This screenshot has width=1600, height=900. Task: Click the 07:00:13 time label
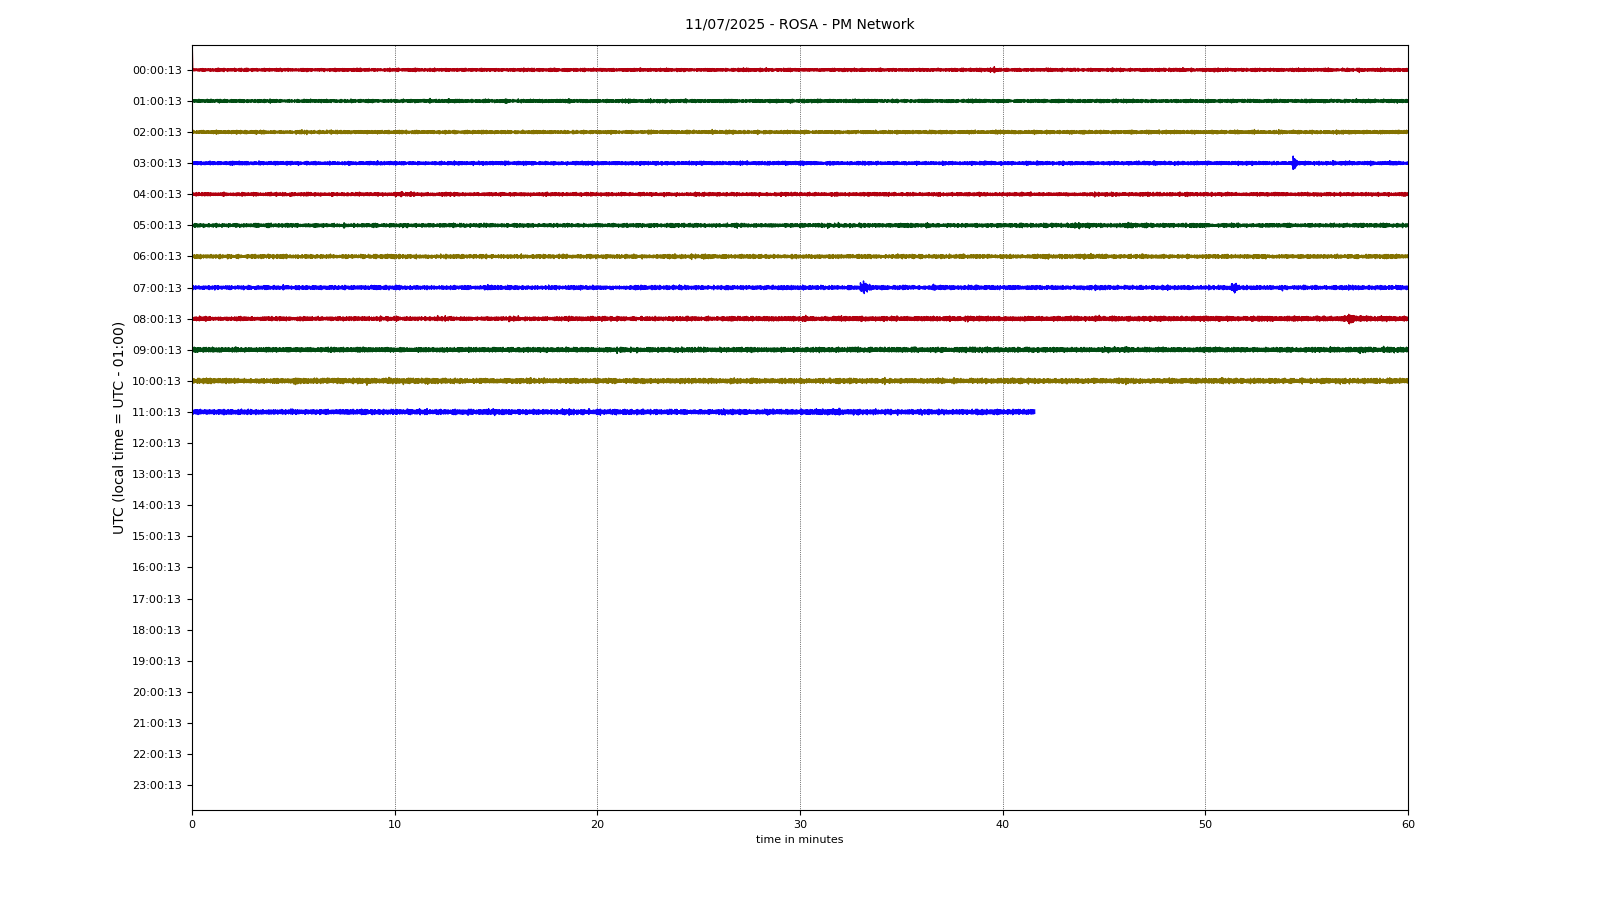click(x=157, y=288)
